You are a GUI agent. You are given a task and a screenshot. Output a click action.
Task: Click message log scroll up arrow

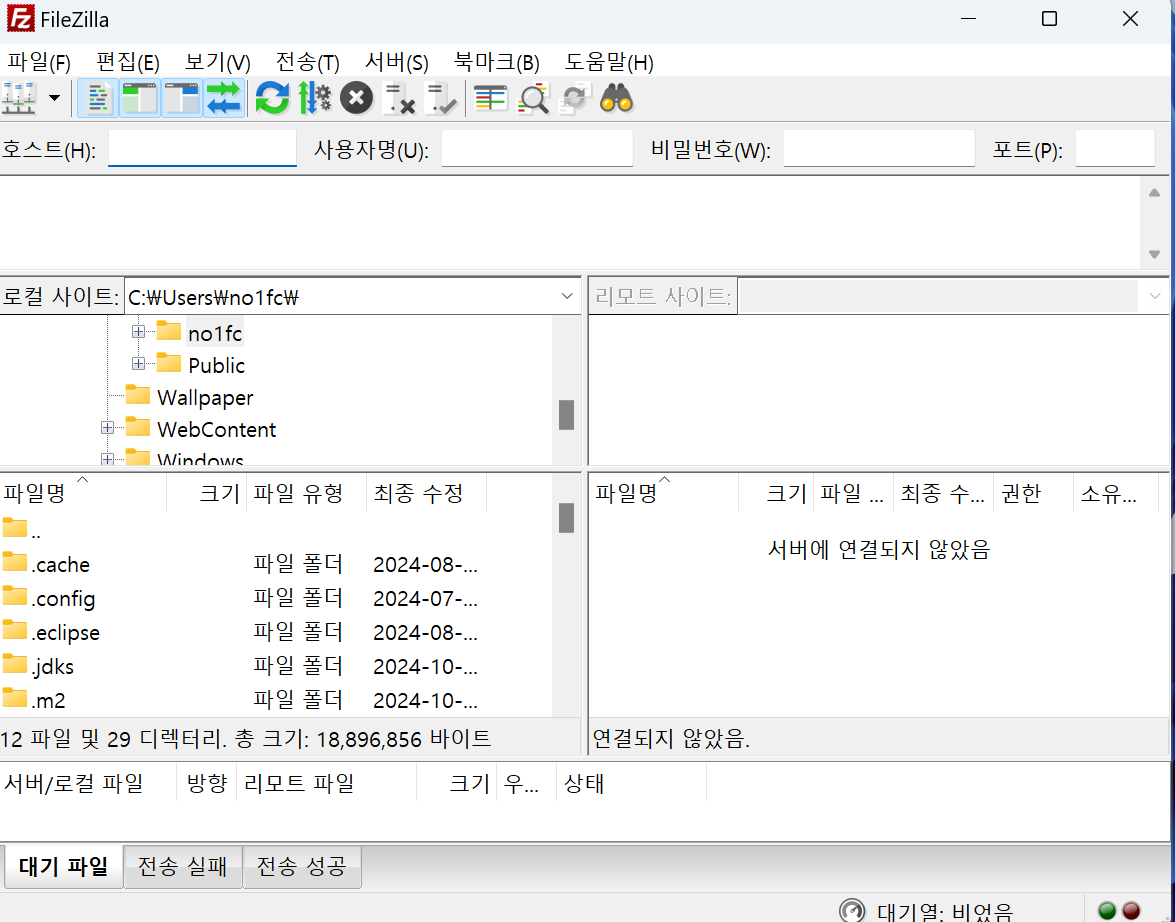pos(1154,193)
